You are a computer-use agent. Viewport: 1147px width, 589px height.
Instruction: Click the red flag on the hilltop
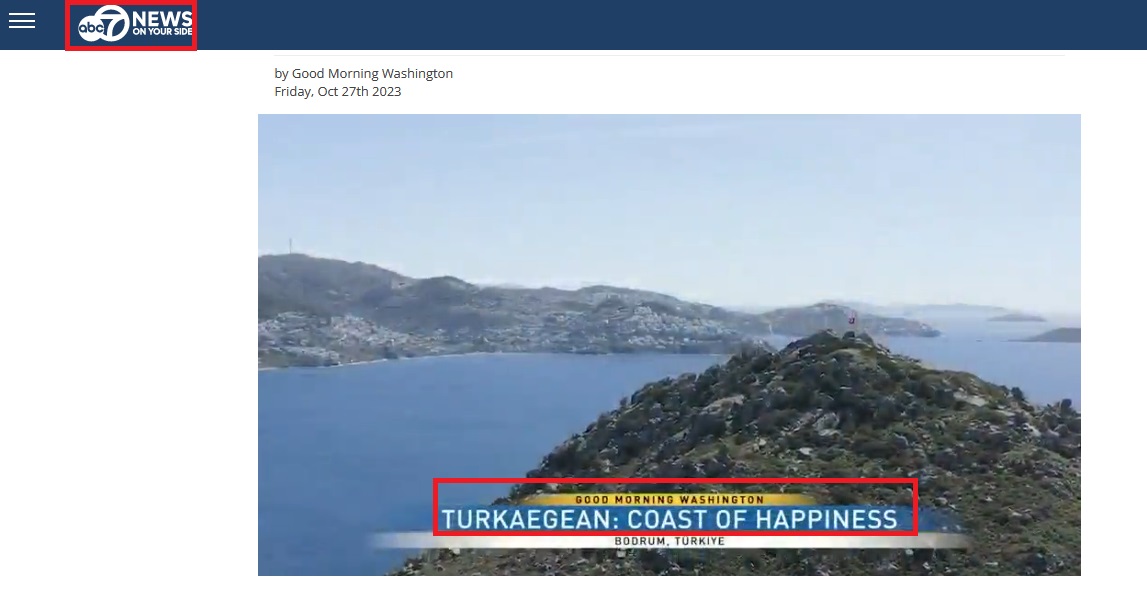pos(852,319)
